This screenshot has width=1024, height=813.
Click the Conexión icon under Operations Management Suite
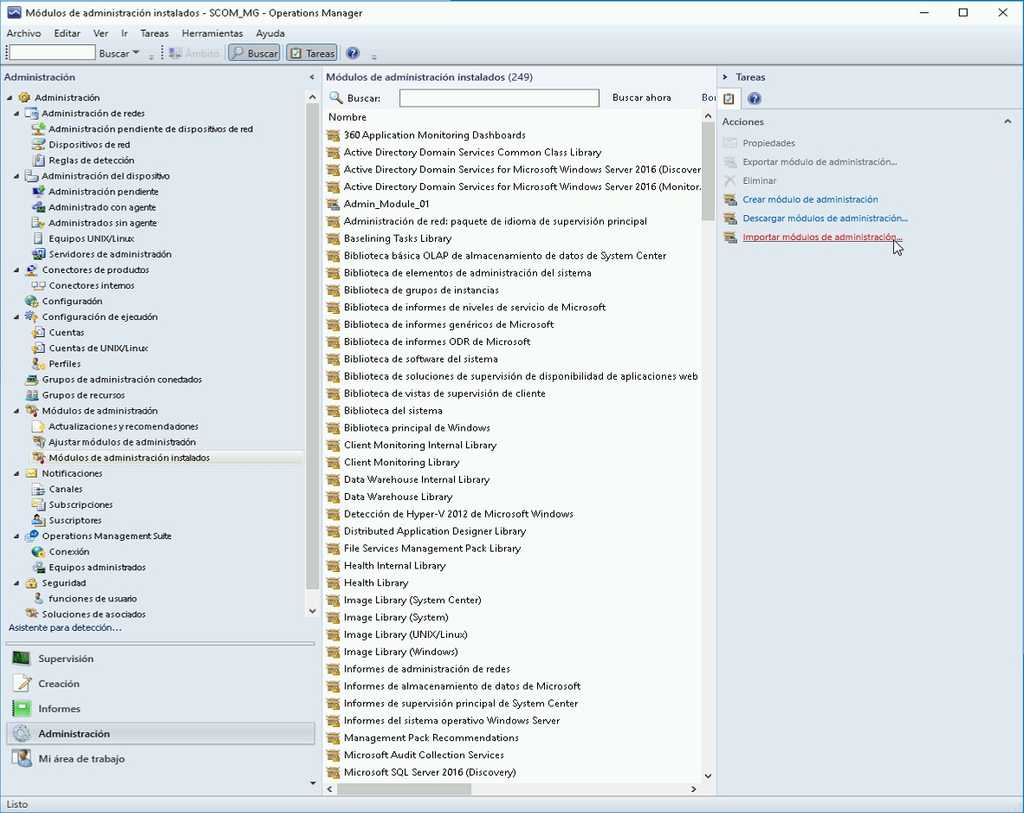pos(39,552)
